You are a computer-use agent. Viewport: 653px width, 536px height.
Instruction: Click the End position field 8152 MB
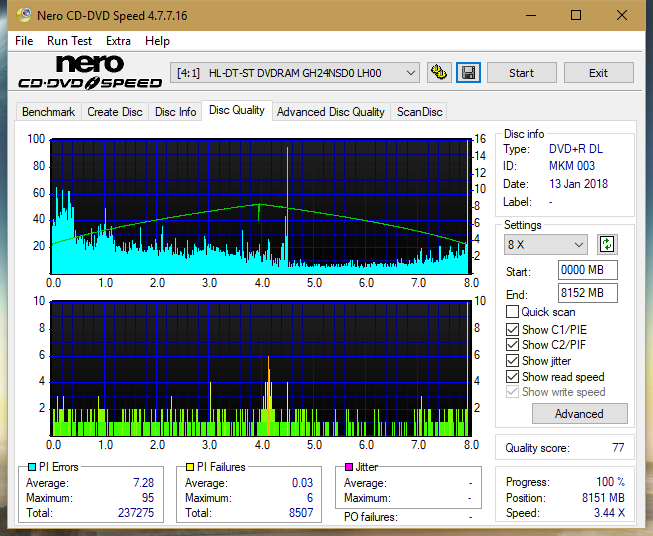coord(587,293)
